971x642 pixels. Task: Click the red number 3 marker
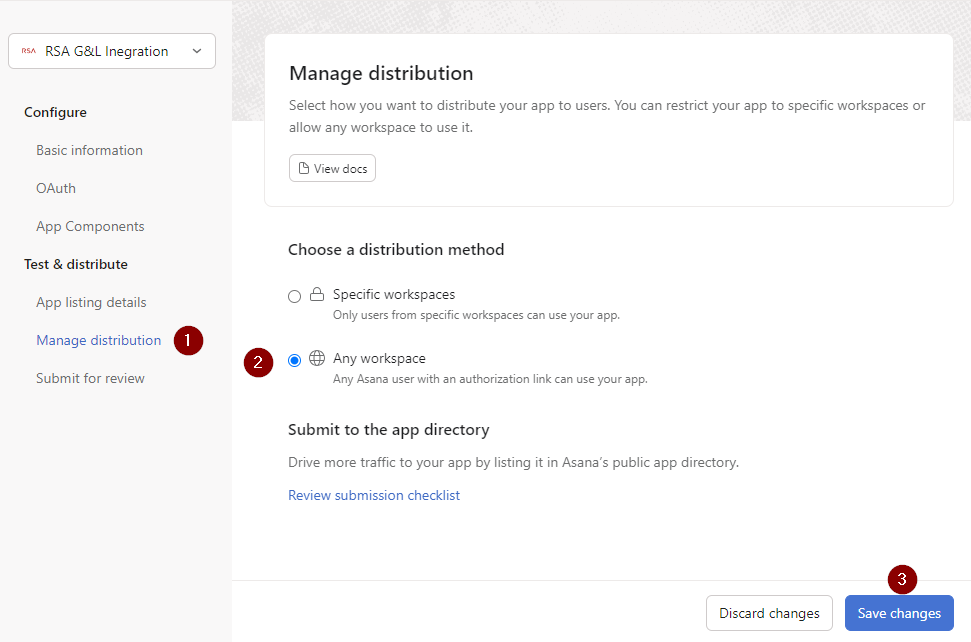[902, 579]
